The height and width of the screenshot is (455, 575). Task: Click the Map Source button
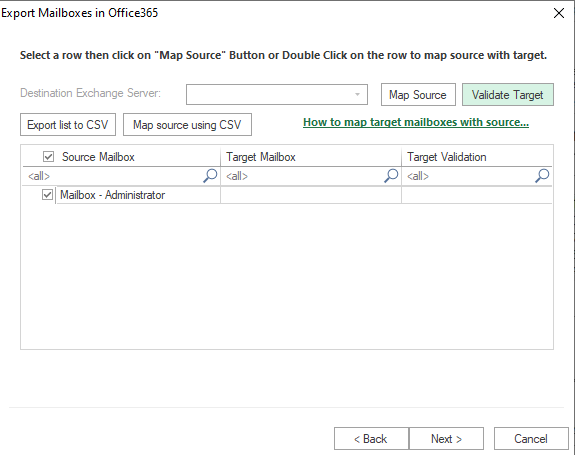coord(418,95)
